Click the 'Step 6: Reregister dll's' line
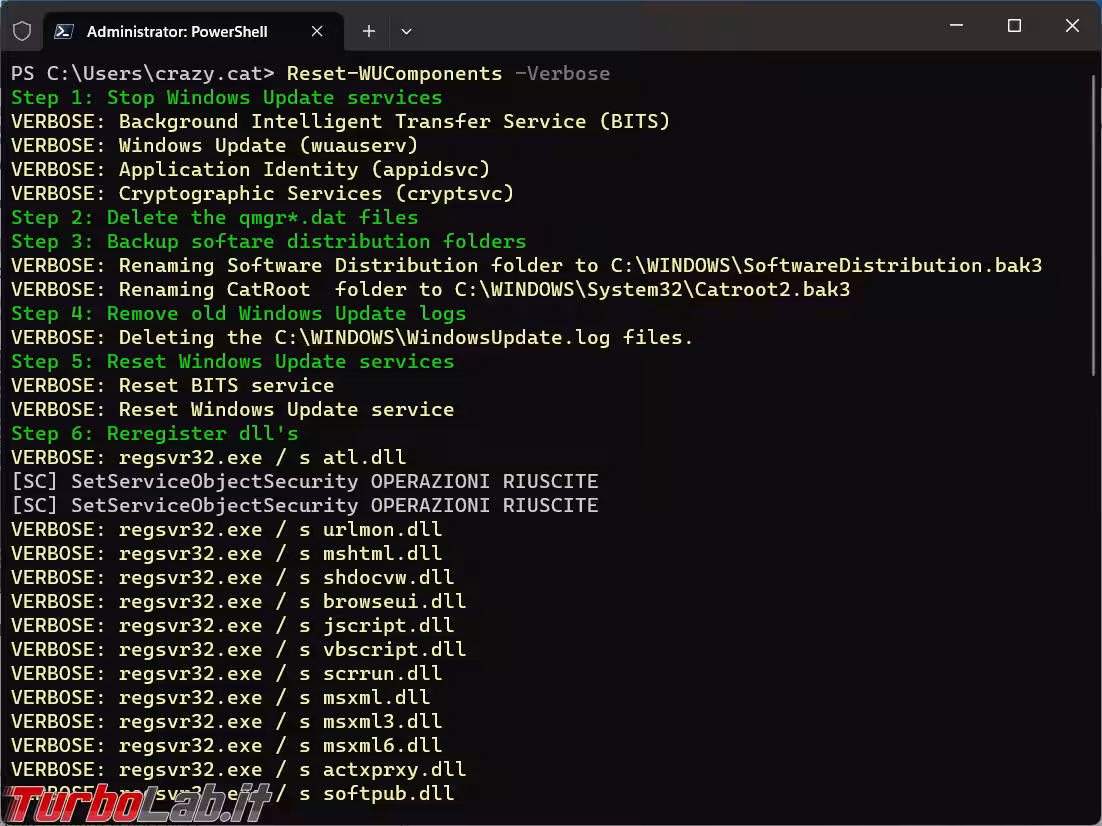 point(154,433)
